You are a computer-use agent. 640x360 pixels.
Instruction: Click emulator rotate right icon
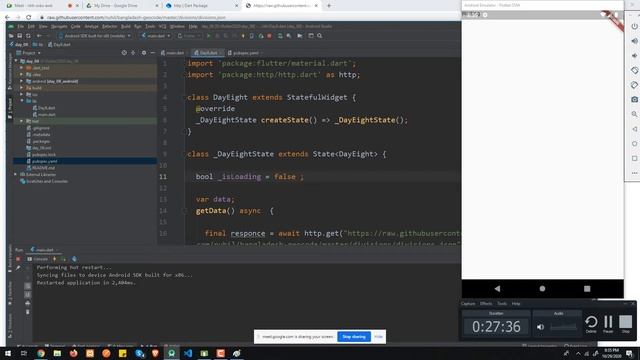point(634,85)
